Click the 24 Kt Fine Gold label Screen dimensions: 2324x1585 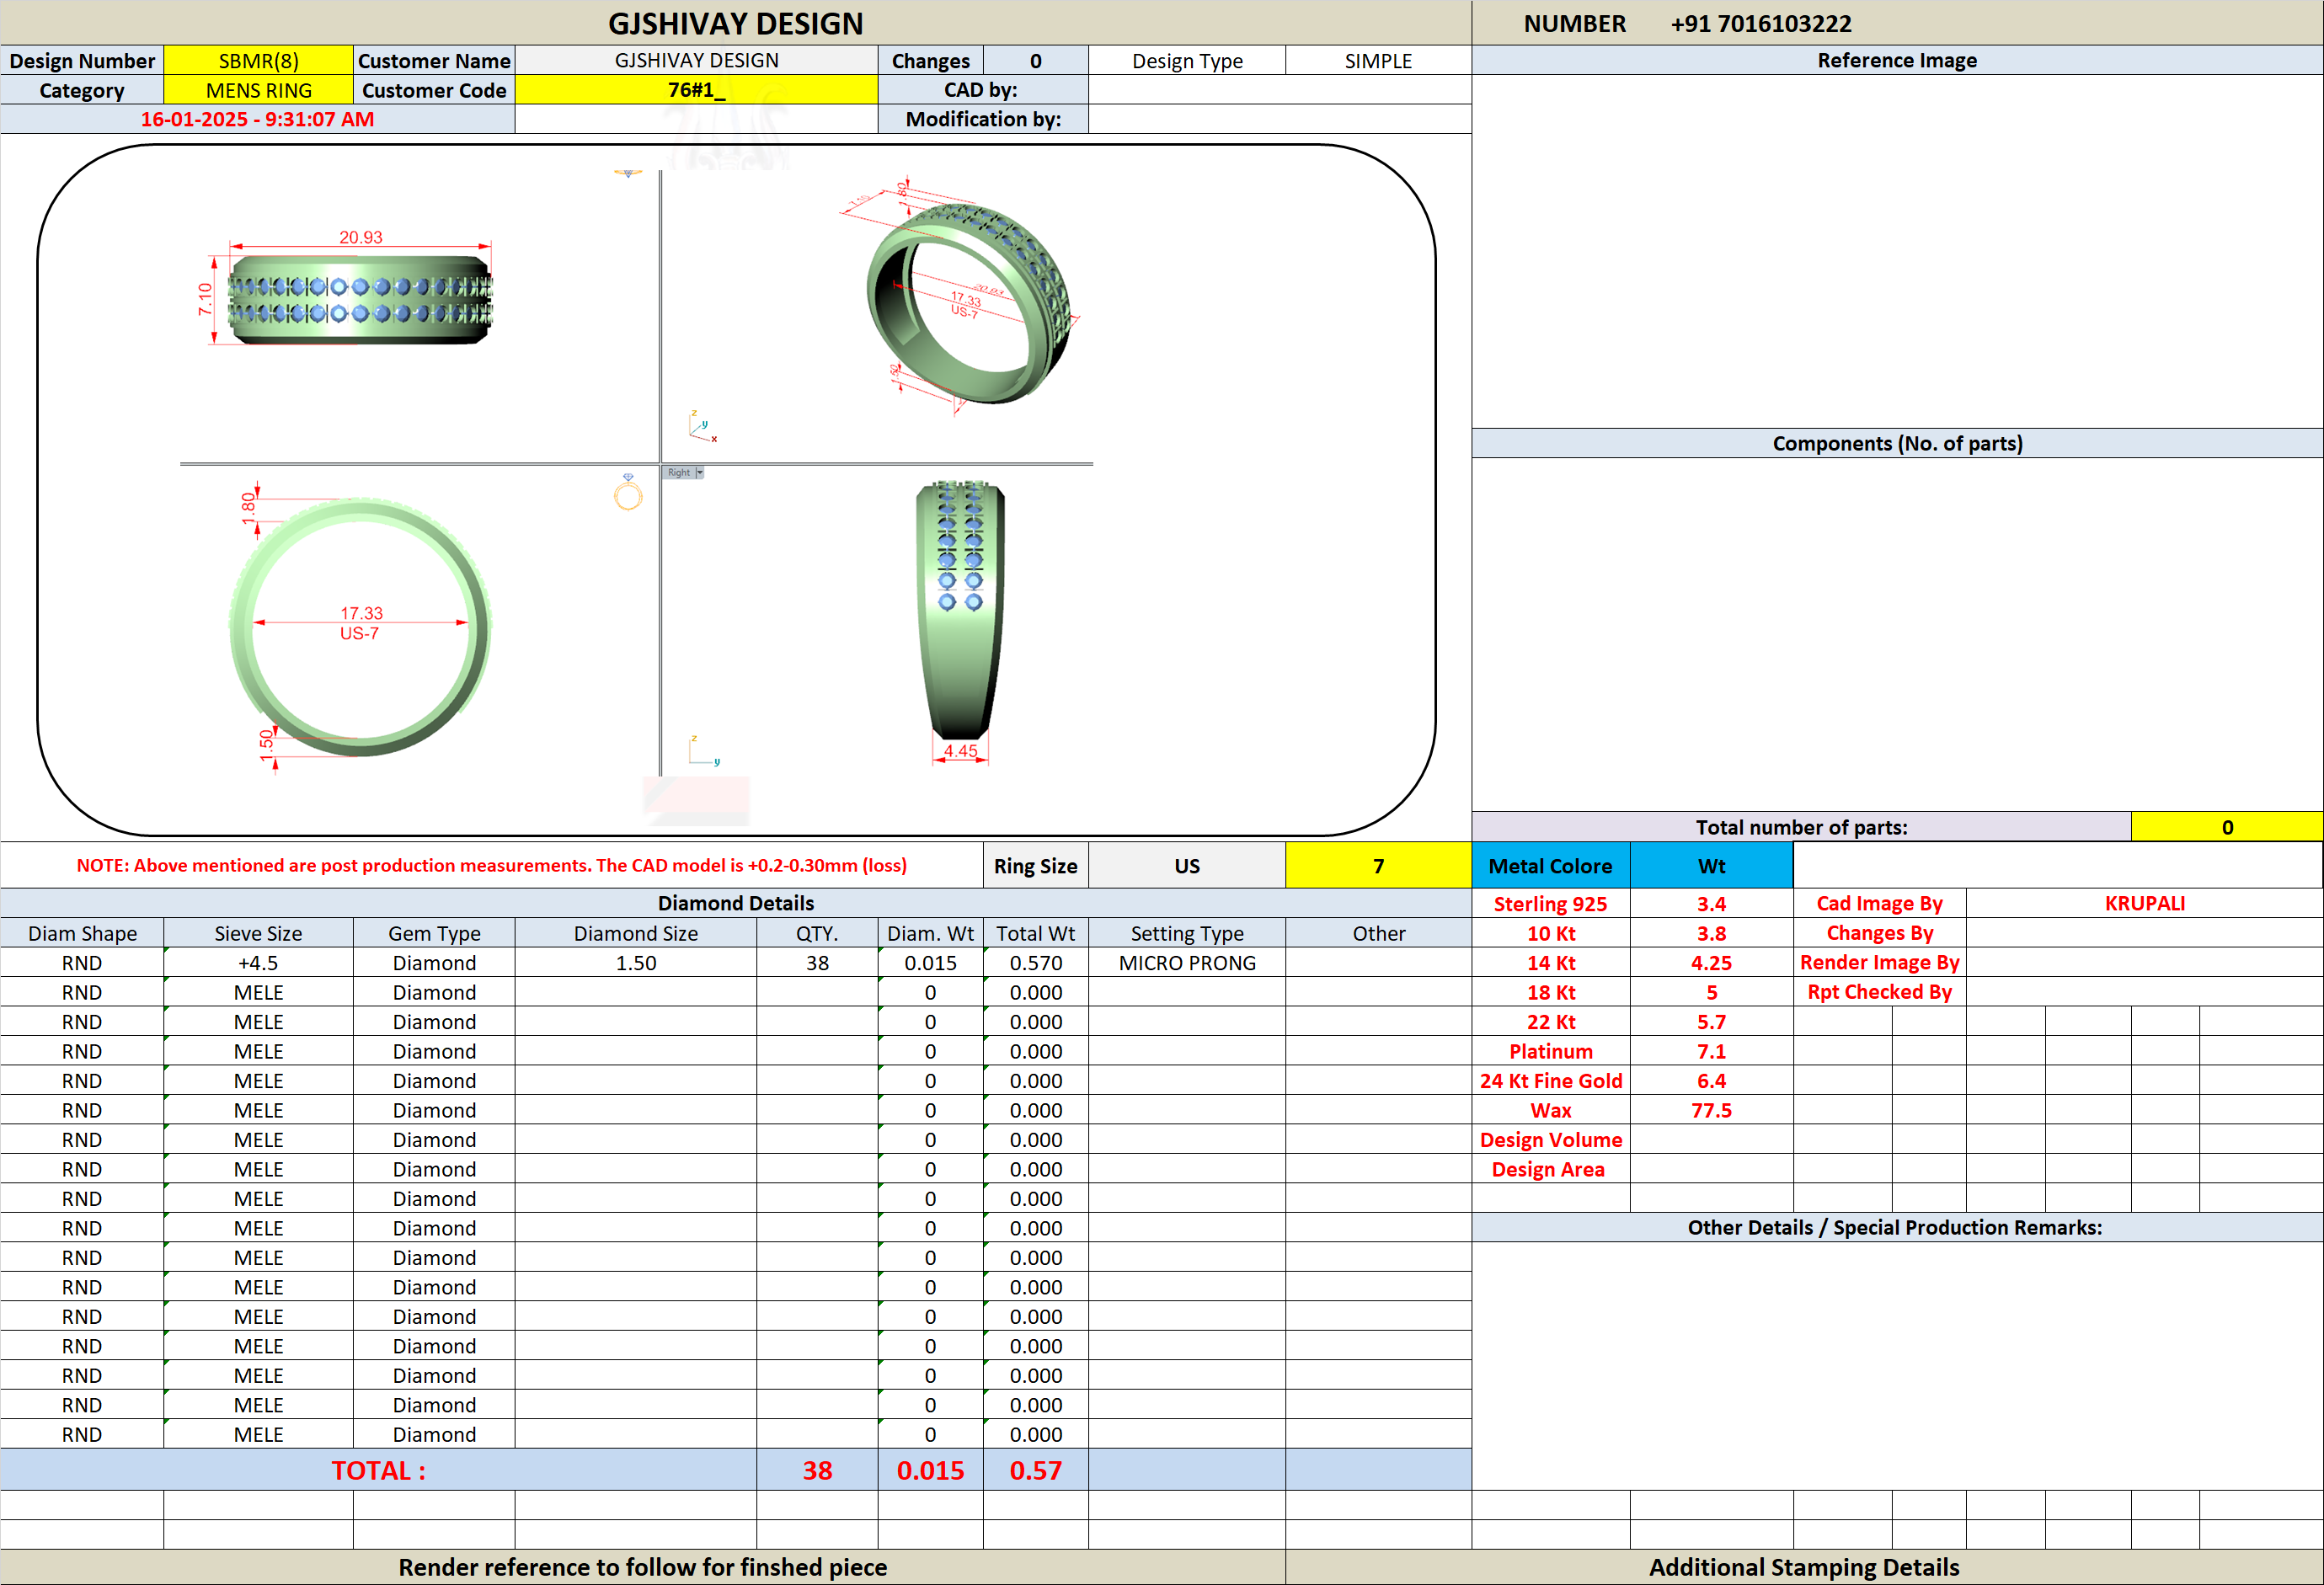(1551, 1081)
